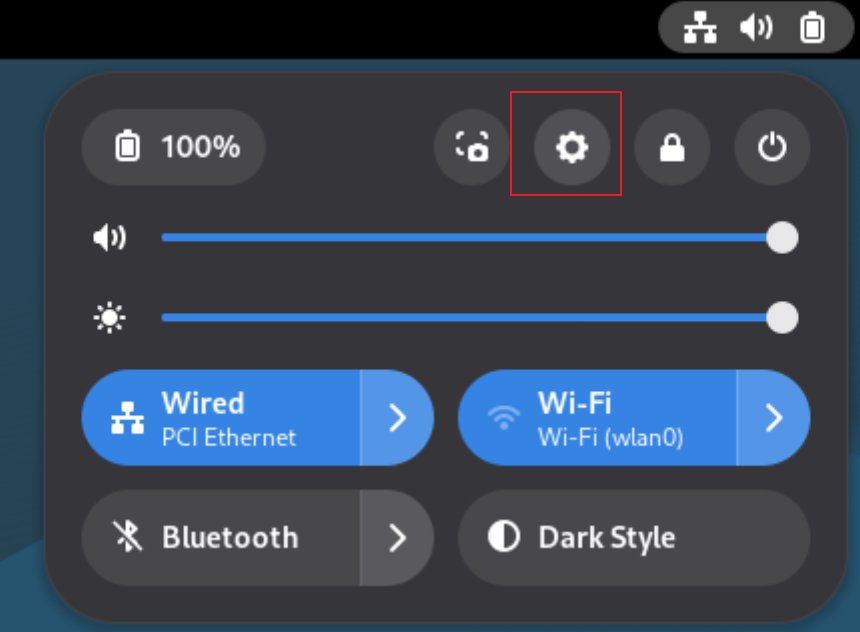This screenshot has width=860, height=632.
Task: Open the screenshot capture tool
Action: click(x=472, y=148)
